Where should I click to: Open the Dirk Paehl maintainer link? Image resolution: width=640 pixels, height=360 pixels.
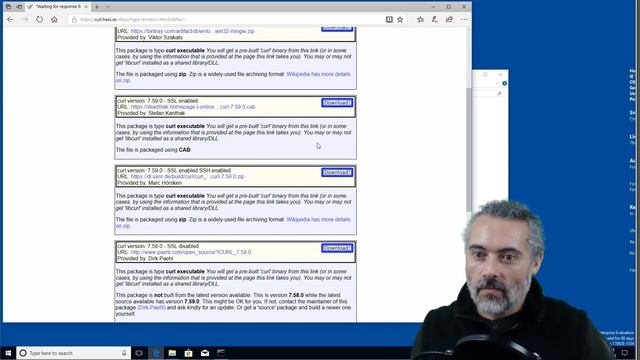coord(151,307)
